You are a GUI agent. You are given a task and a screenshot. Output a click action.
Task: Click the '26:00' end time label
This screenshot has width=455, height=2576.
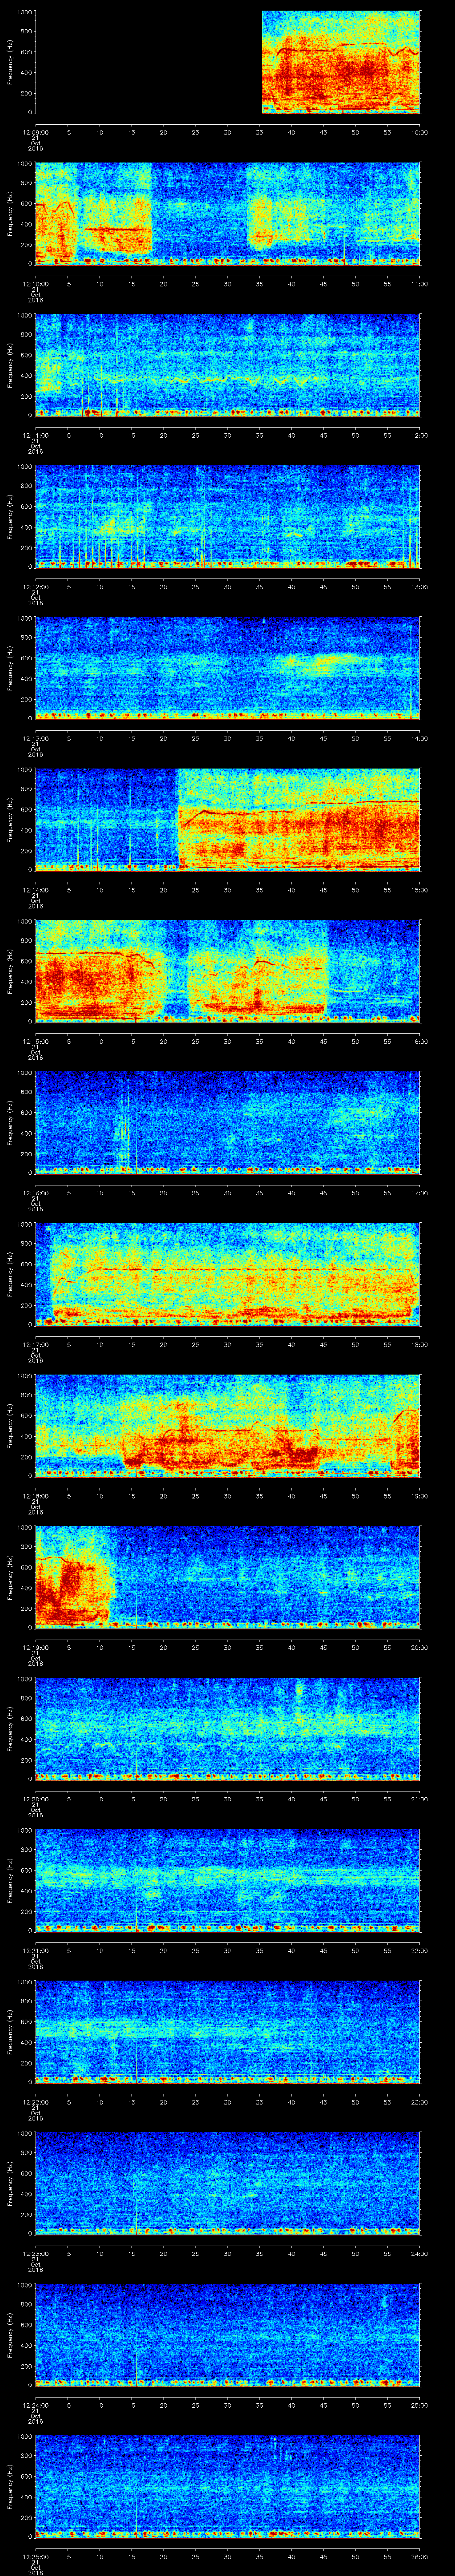click(x=419, y=2556)
